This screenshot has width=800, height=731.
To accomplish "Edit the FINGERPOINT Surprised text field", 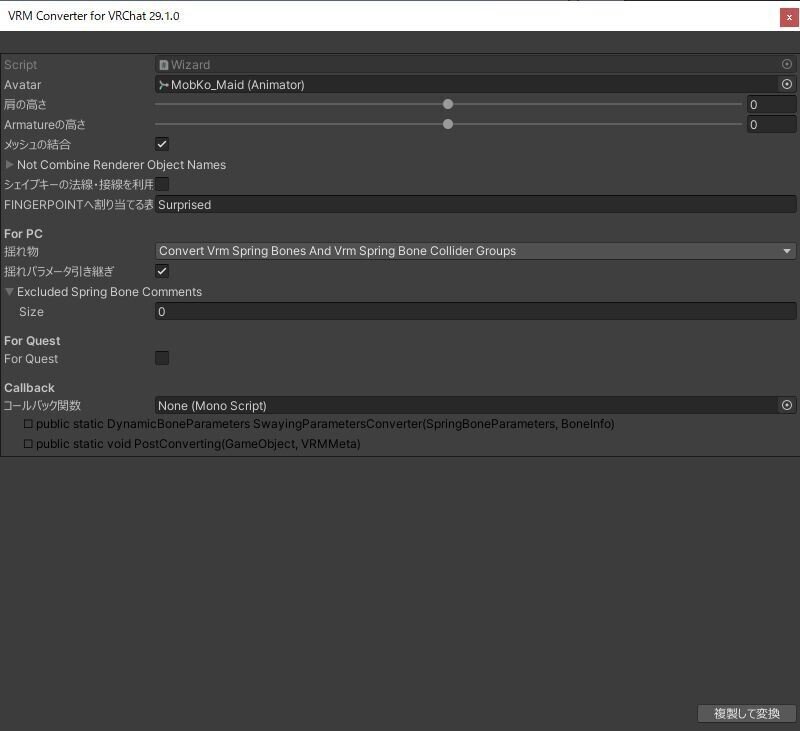I will point(476,205).
